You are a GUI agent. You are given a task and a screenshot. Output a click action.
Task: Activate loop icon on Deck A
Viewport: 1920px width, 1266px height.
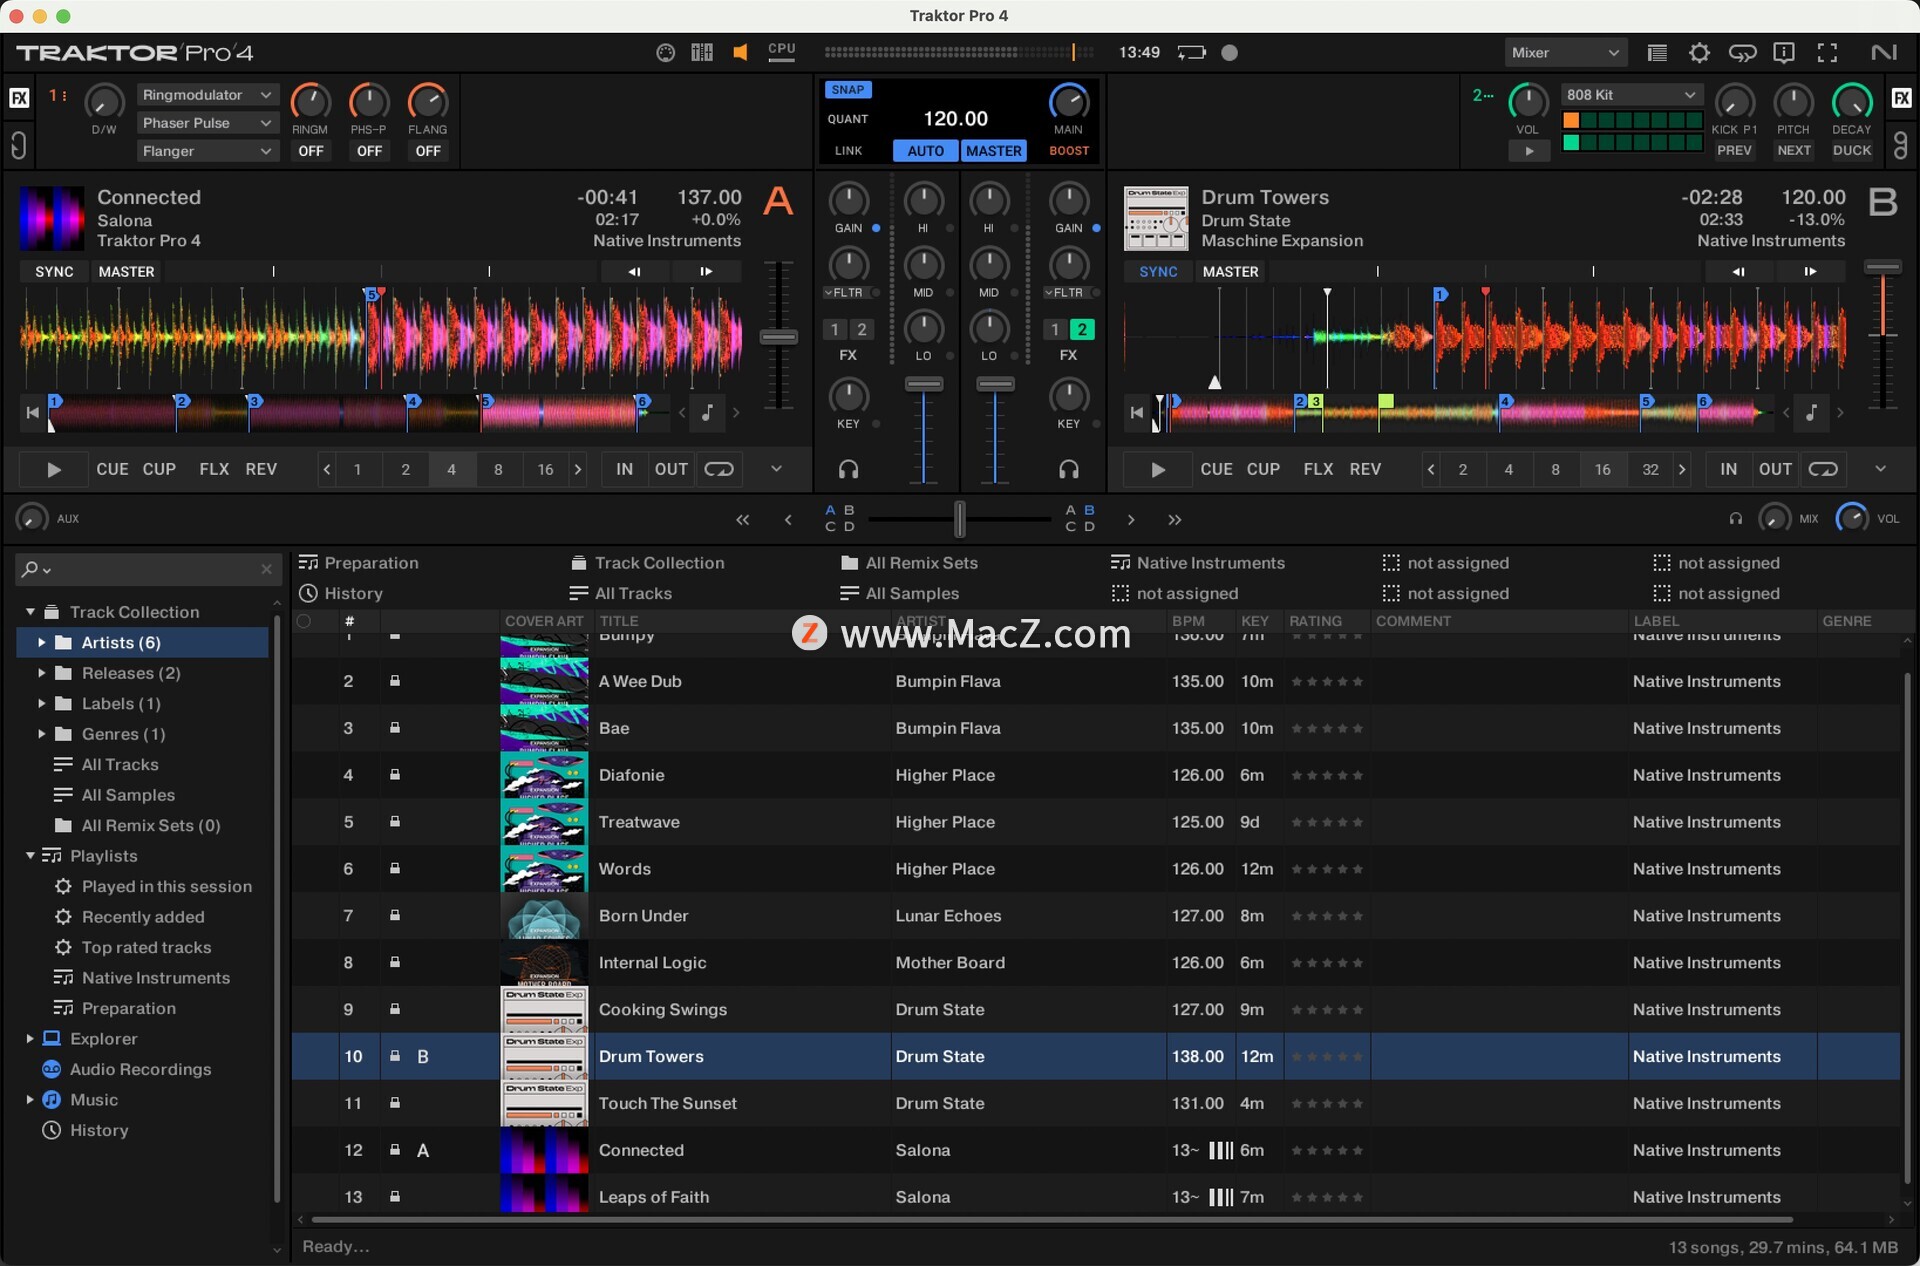tap(719, 469)
